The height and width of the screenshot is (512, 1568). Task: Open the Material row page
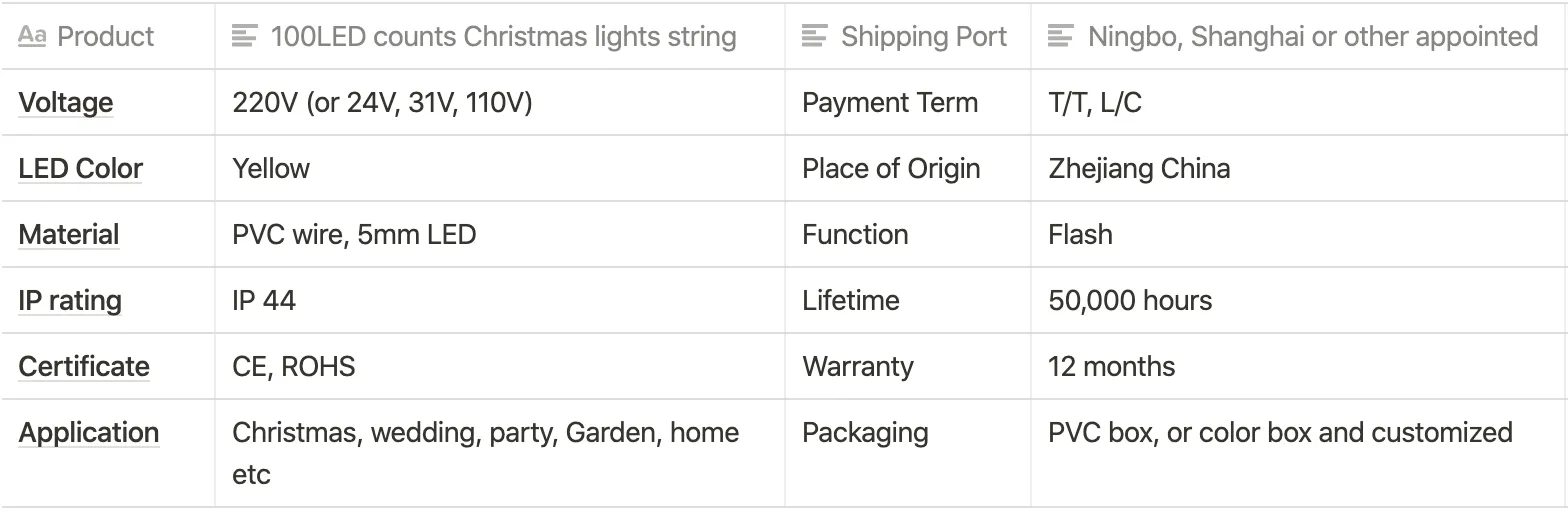point(69,235)
